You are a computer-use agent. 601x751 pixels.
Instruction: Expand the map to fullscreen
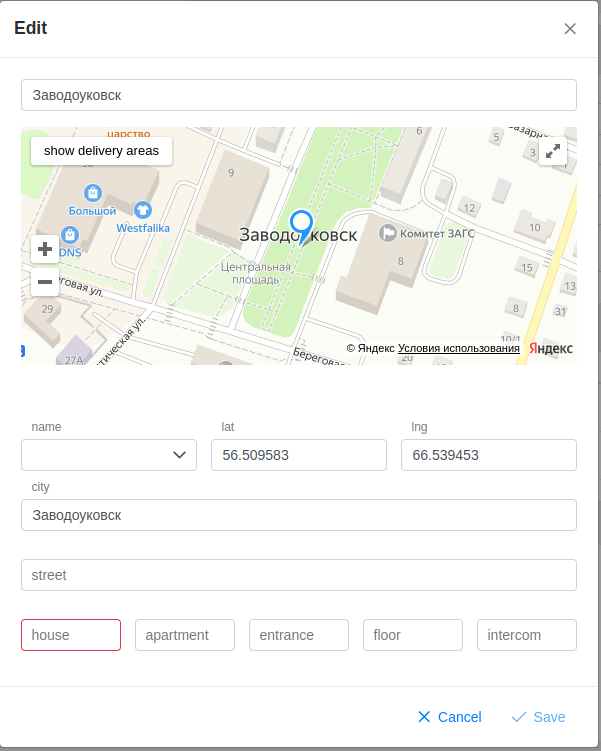click(553, 151)
